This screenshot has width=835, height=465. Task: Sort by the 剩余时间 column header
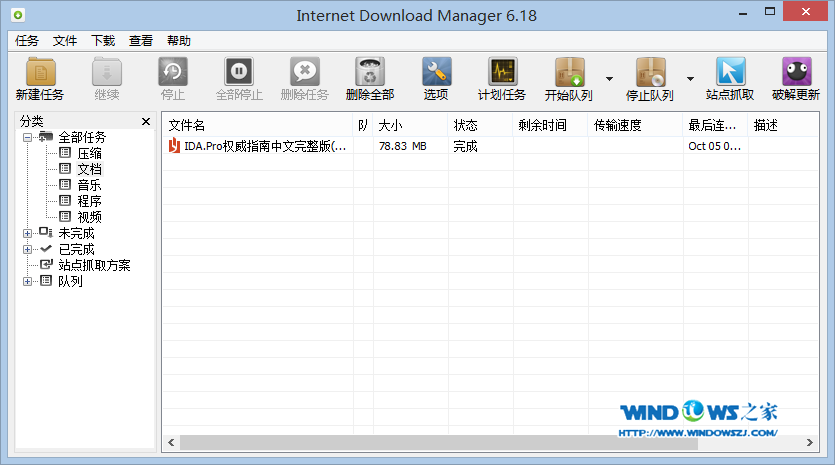point(551,125)
